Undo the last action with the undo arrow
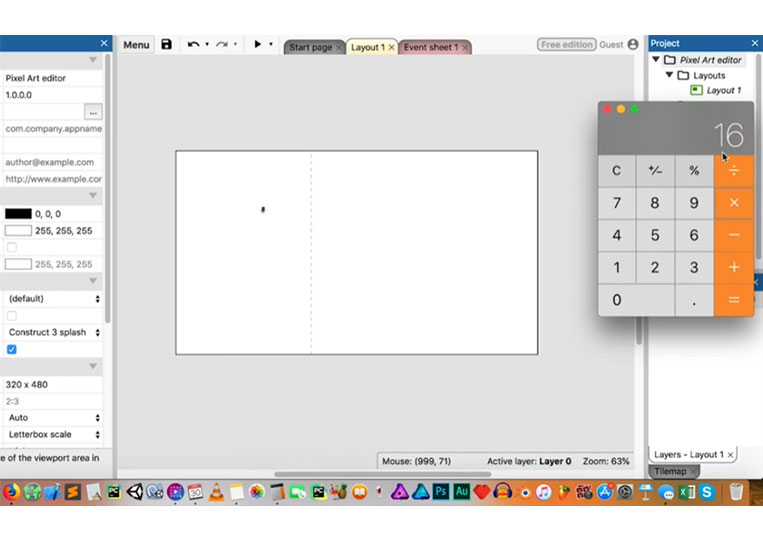This screenshot has width=763, height=541. pyautogui.click(x=193, y=45)
